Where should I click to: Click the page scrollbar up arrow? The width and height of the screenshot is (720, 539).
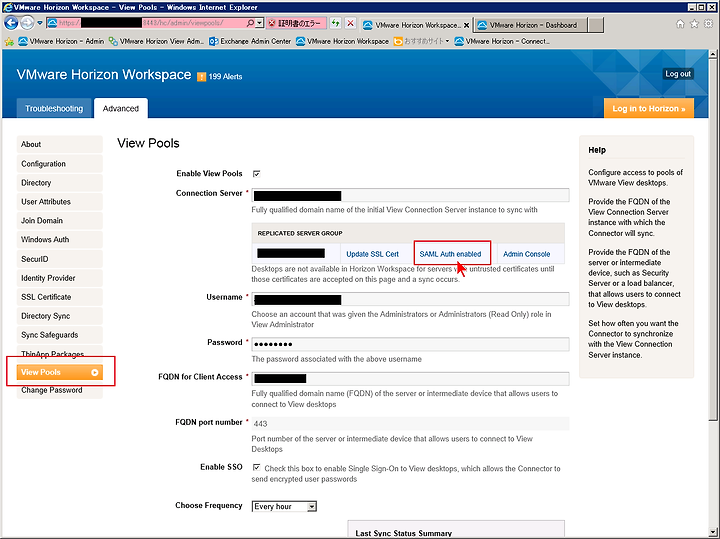tap(713, 54)
